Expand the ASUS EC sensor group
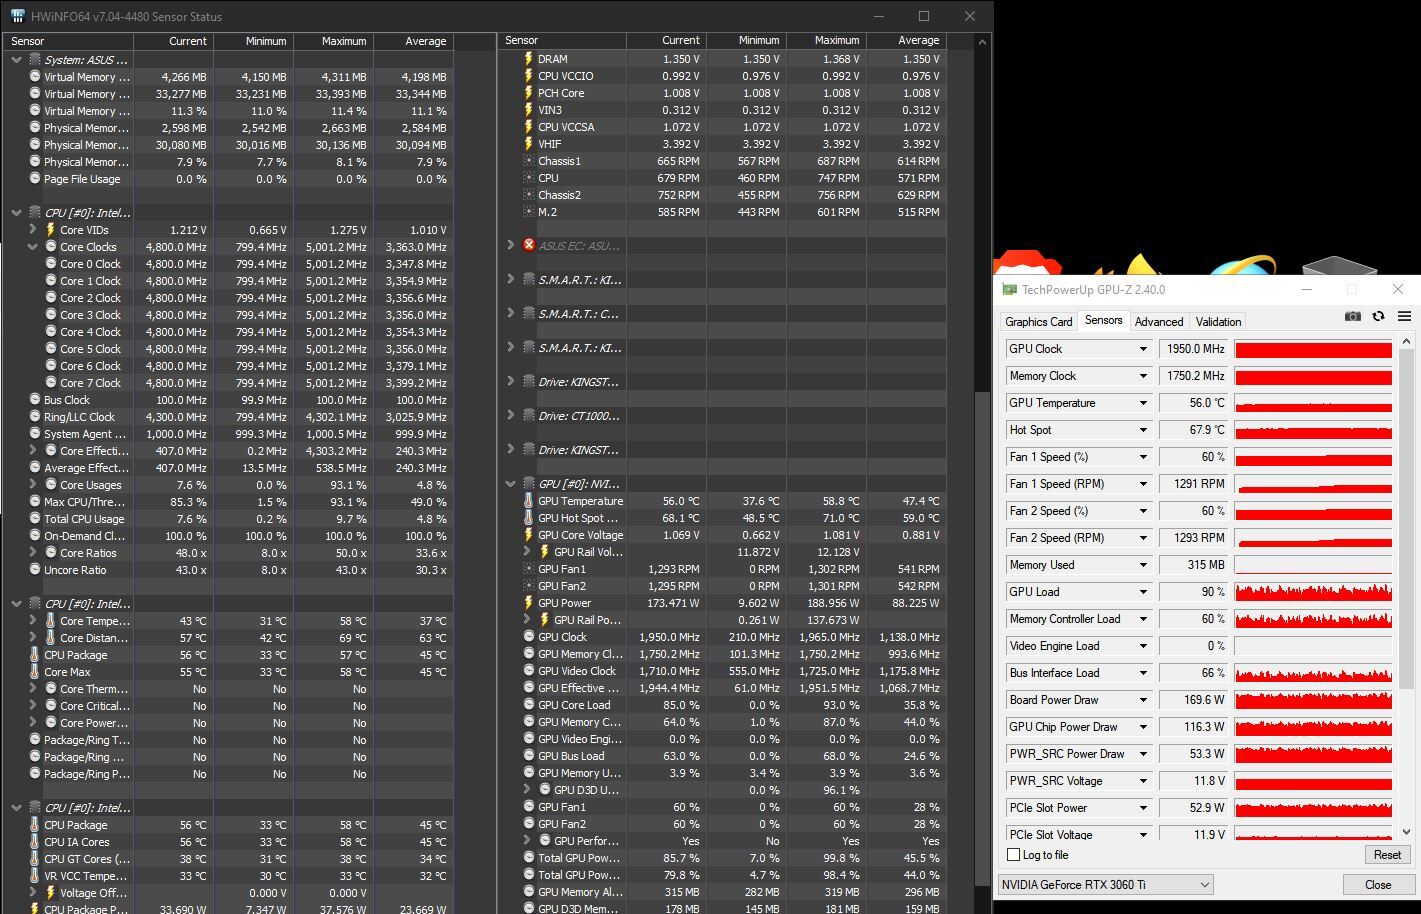Image resolution: width=1421 pixels, height=914 pixels. 511,245
